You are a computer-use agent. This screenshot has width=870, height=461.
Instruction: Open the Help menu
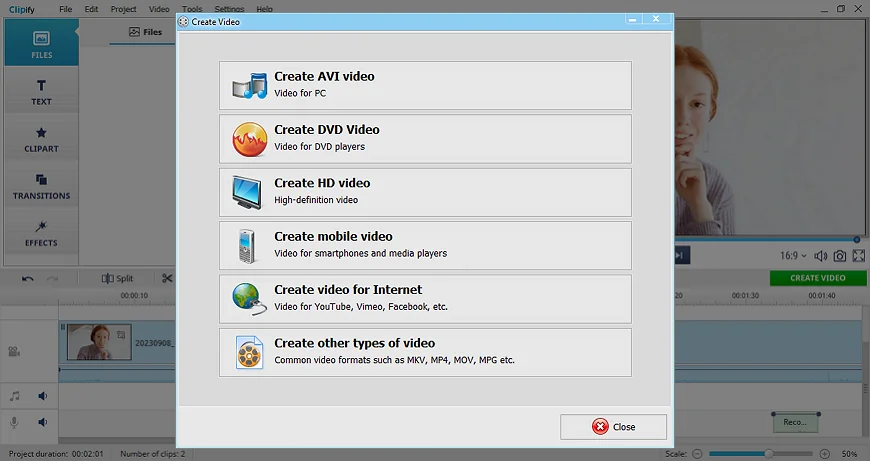tap(265, 9)
